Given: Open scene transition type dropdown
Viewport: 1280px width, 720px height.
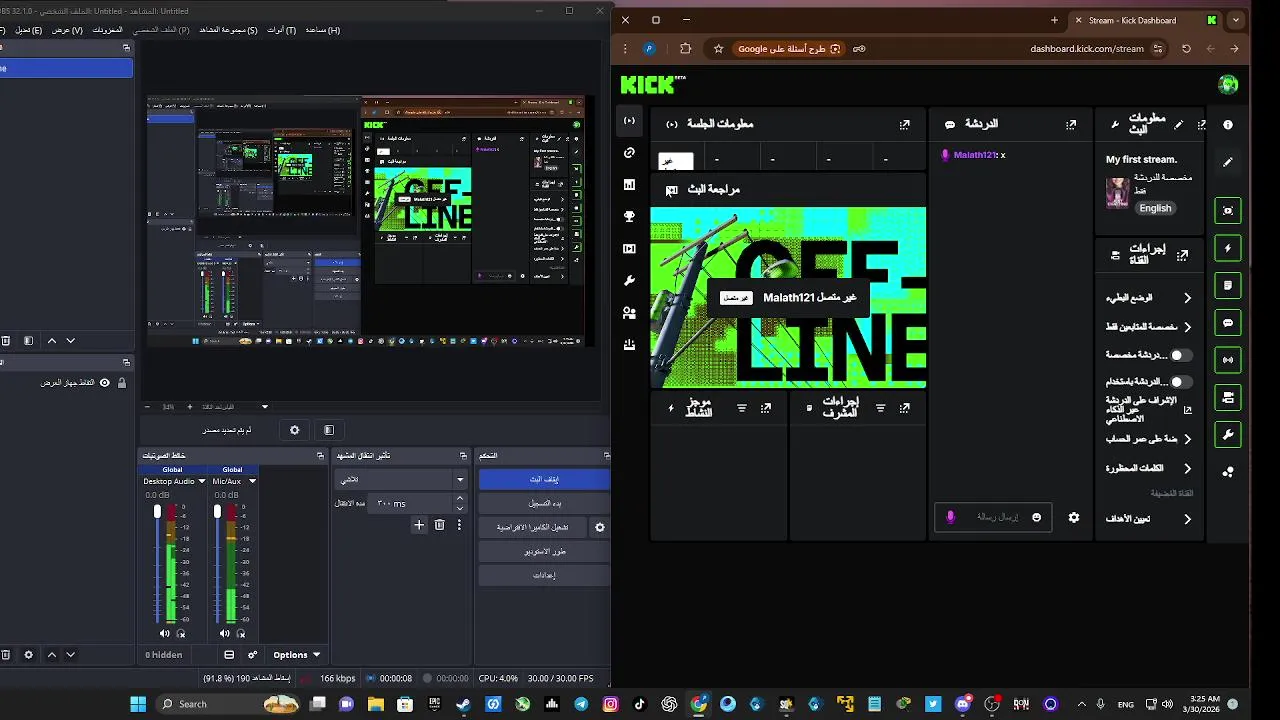Looking at the screenshot, I should (x=401, y=480).
